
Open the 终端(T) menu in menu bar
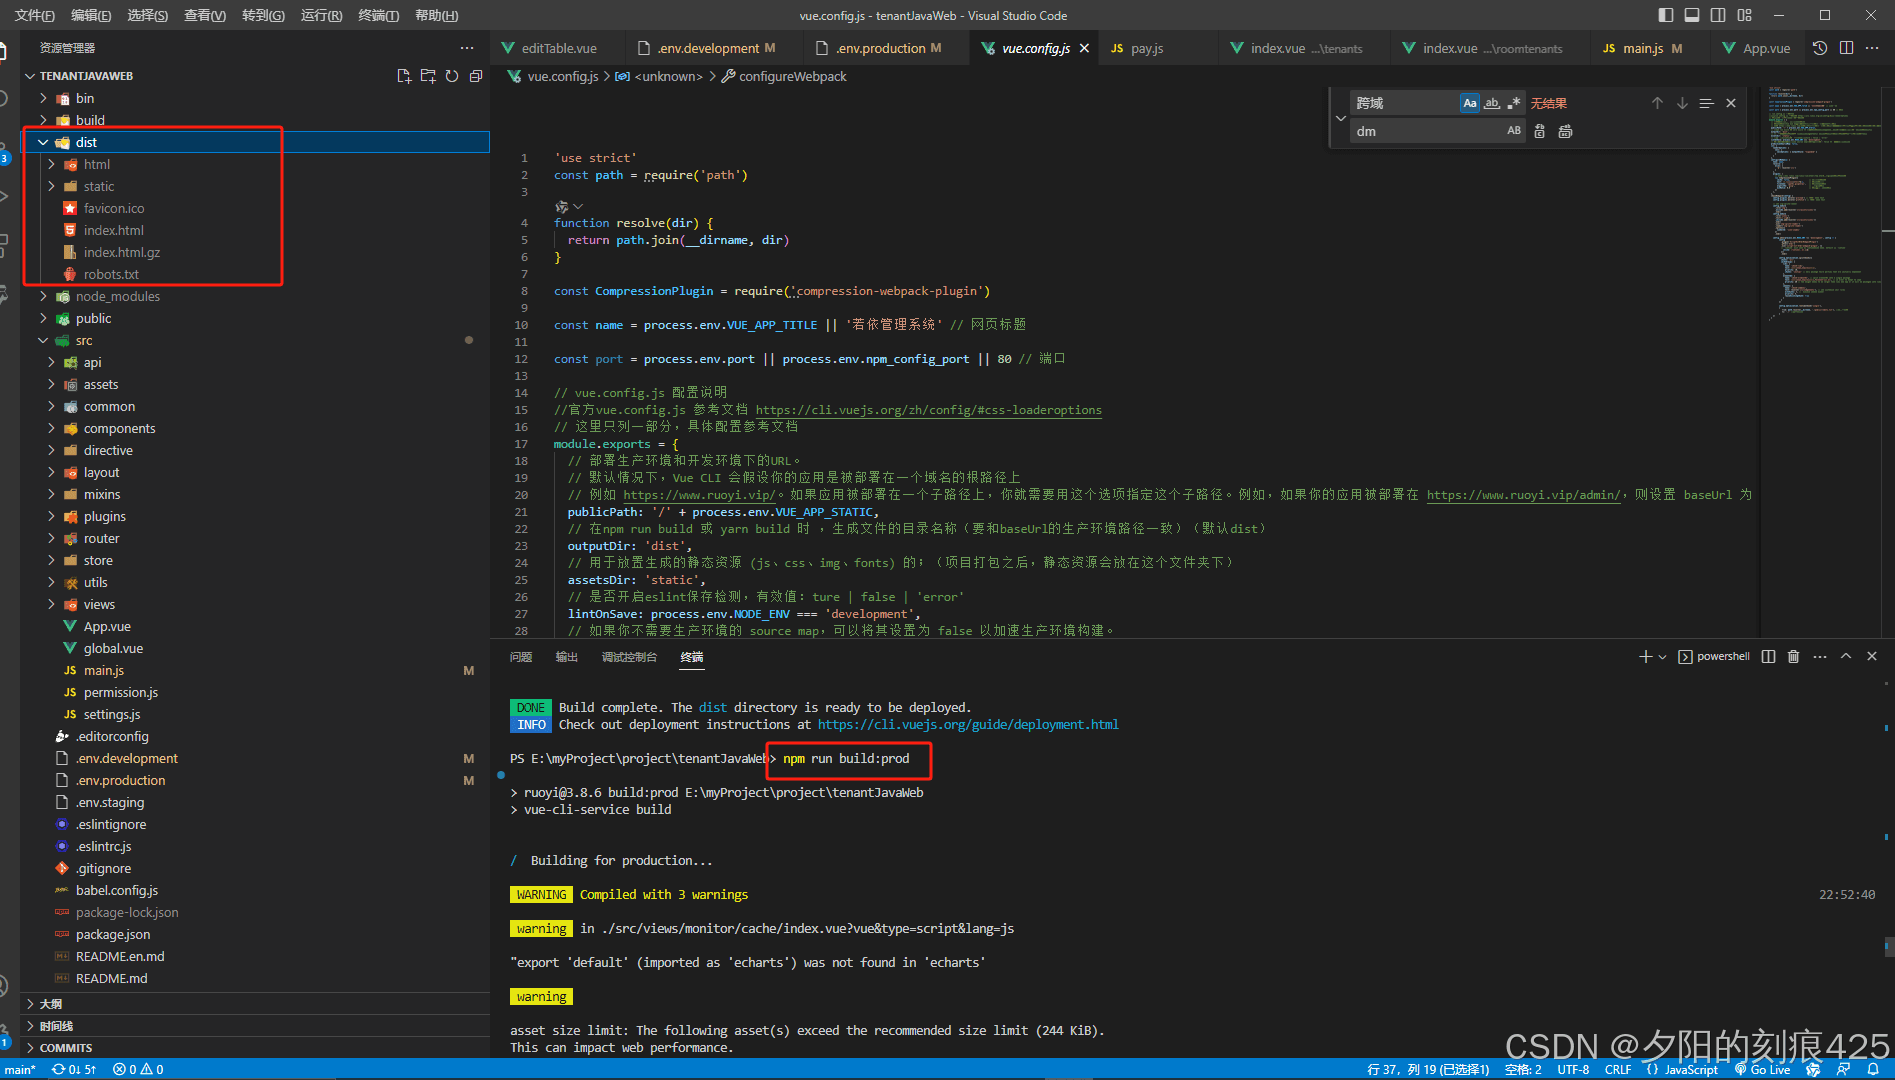point(378,15)
